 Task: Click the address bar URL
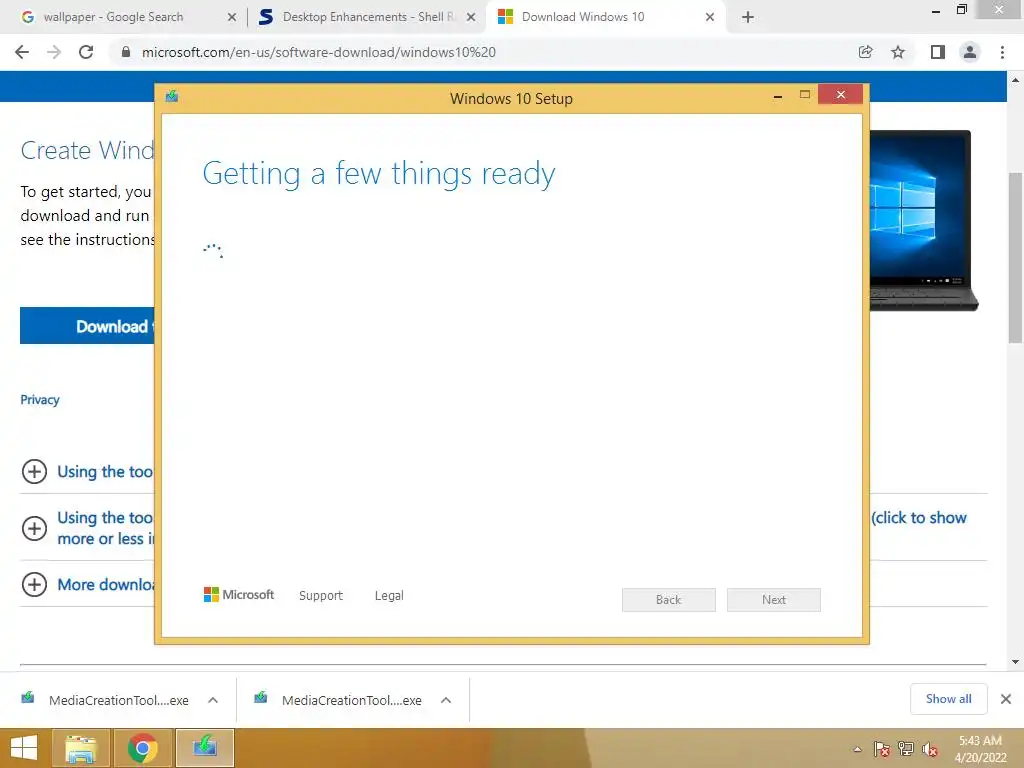[x=319, y=52]
